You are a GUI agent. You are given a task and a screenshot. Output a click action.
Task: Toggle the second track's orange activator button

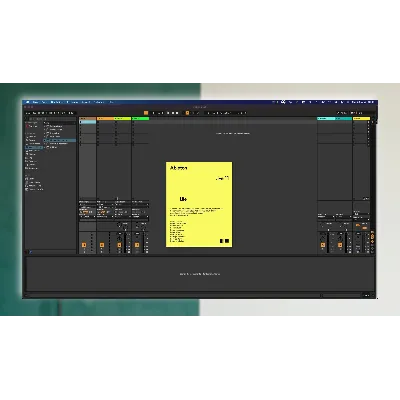pos(102,245)
